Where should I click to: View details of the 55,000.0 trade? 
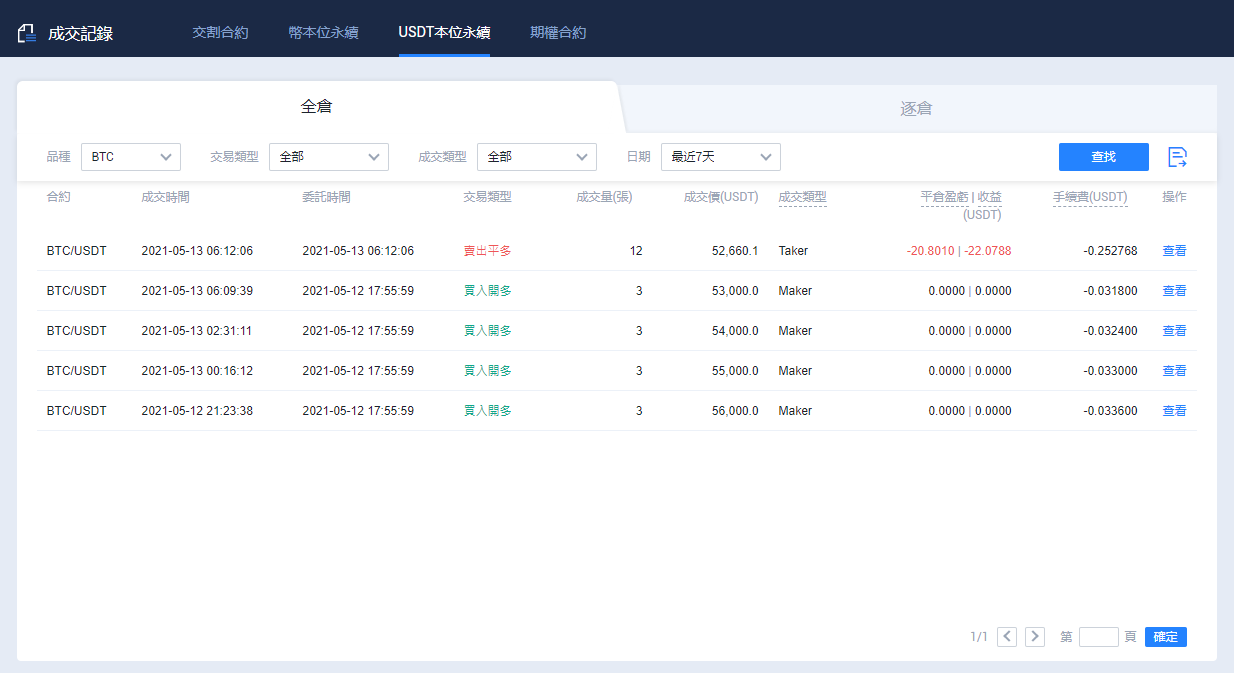point(1174,371)
